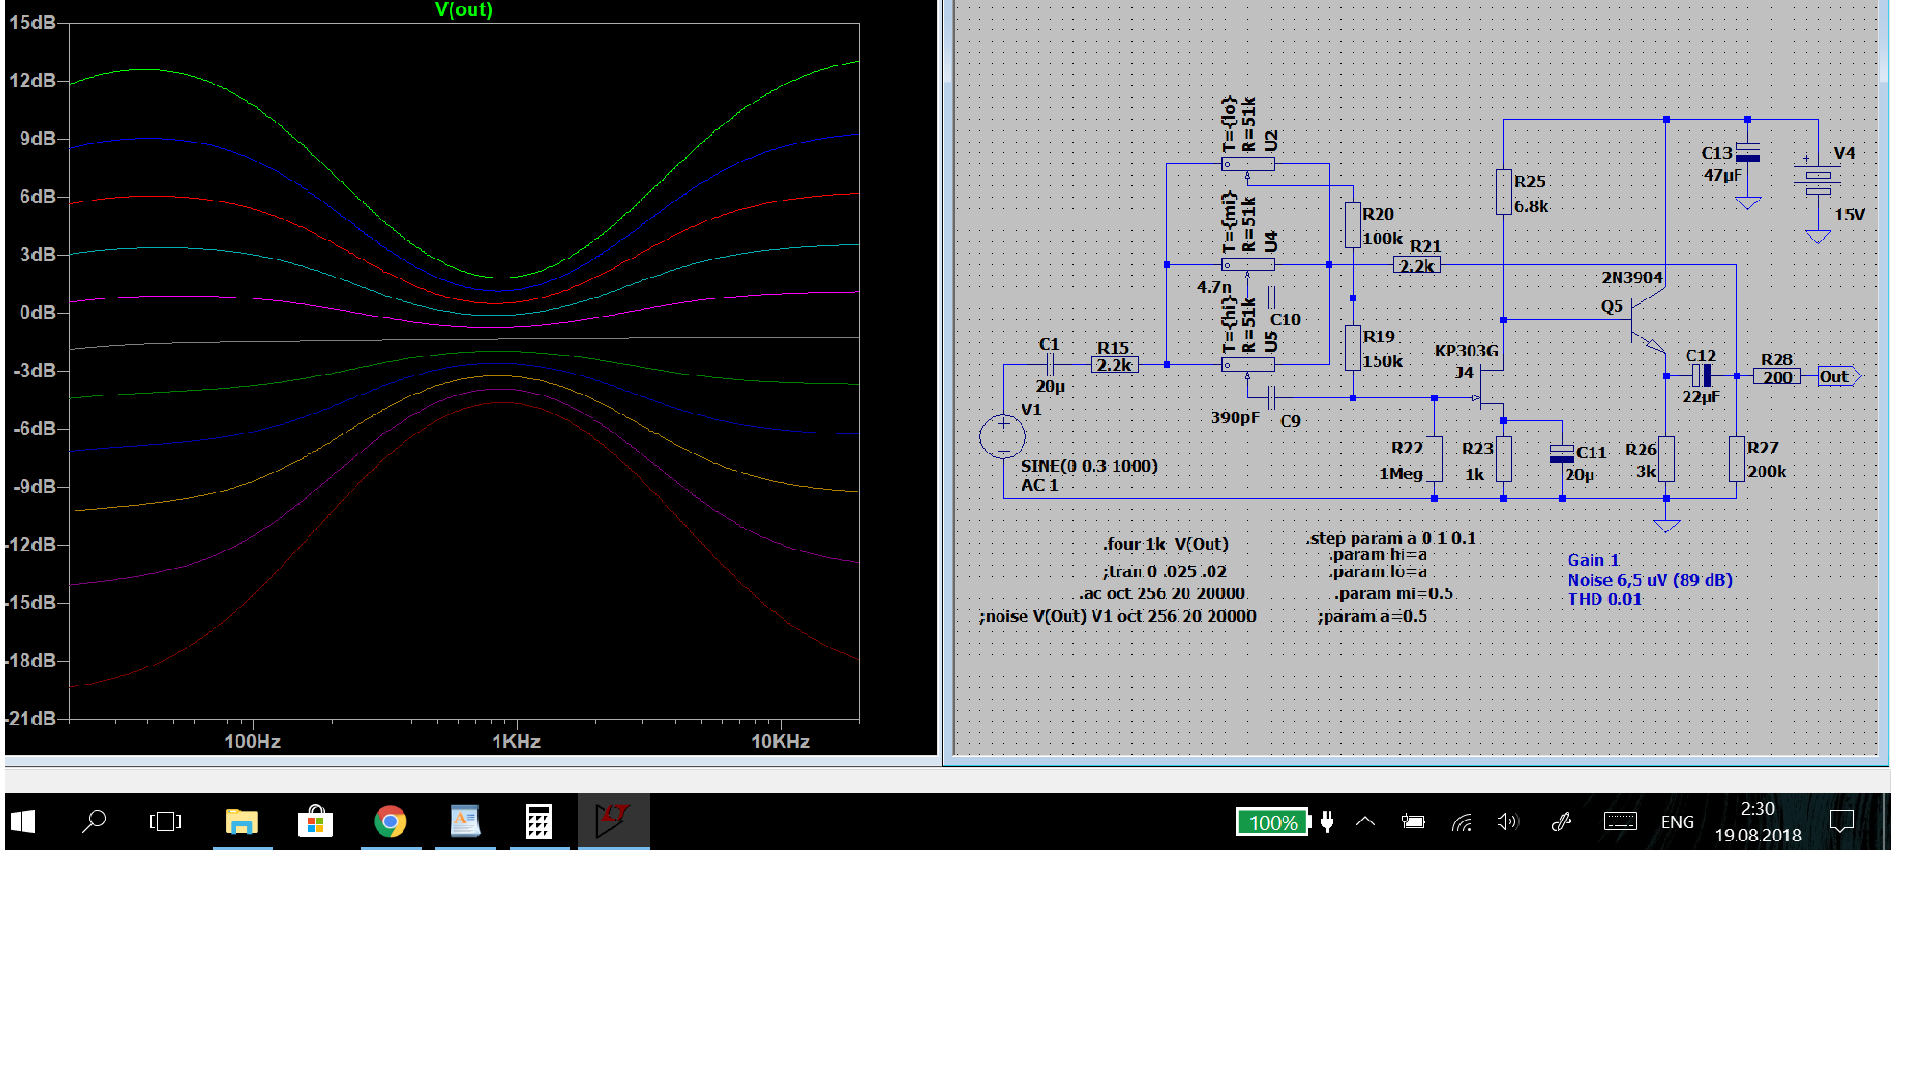Image resolution: width=1920 pixels, height=1080 pixels.
Task: Click the .ac oct 256 directive
Action: [1162, 594]
